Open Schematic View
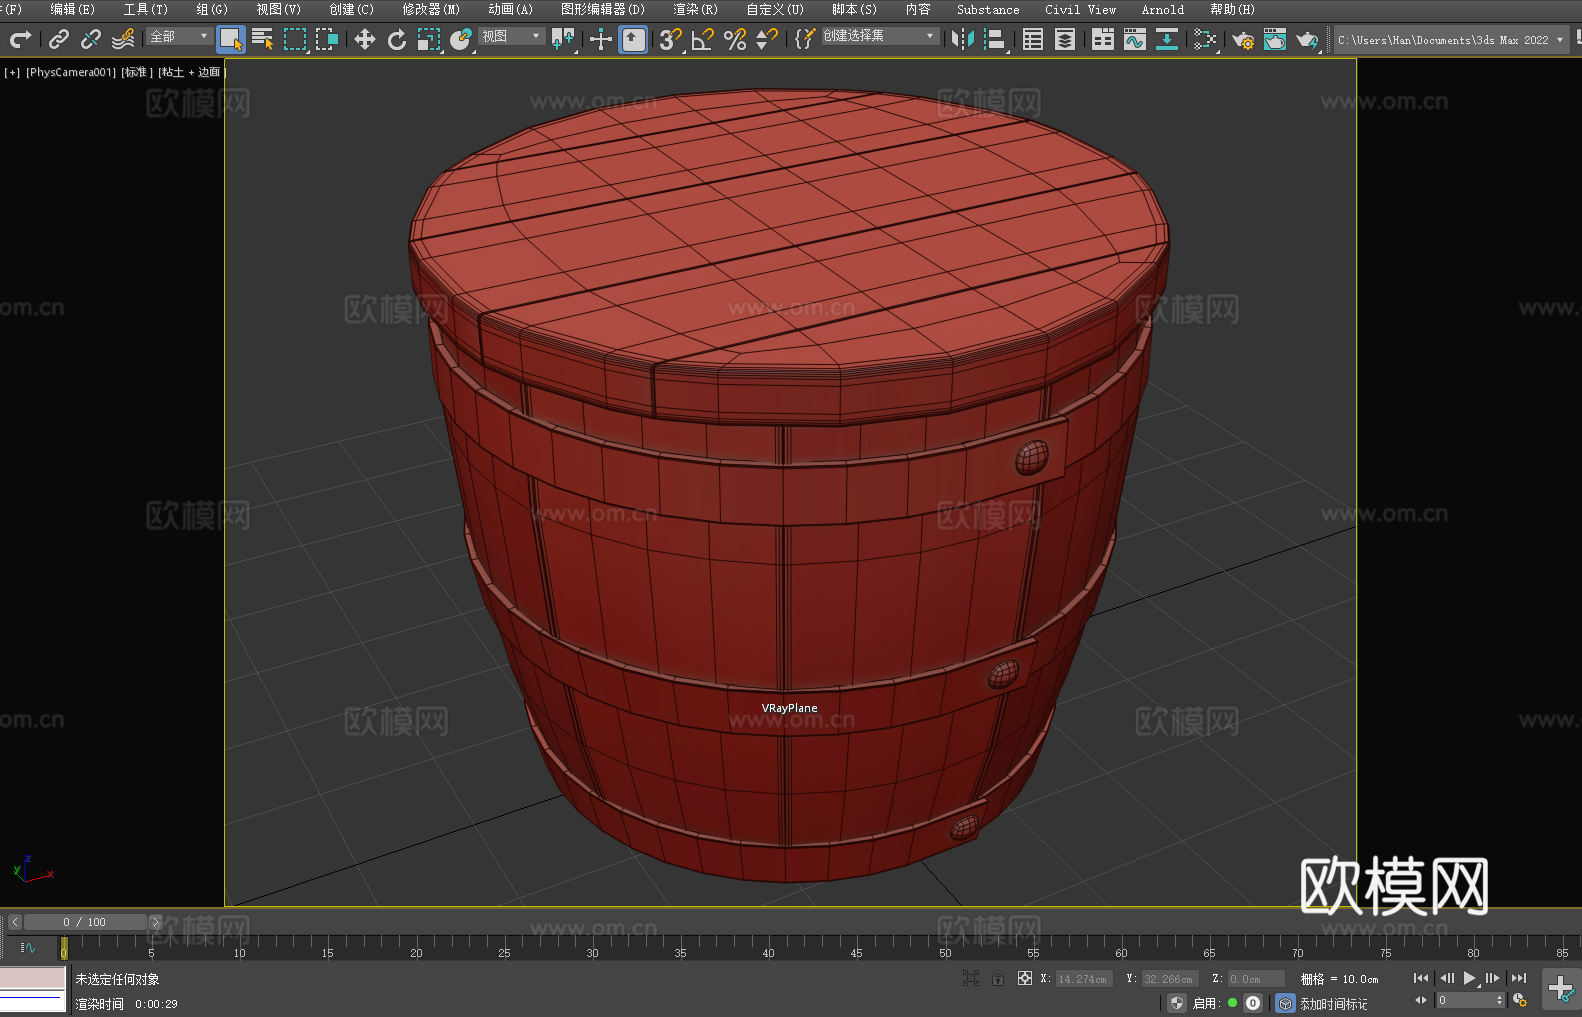1582x1017 pixels. click(x=1205, y=39)
